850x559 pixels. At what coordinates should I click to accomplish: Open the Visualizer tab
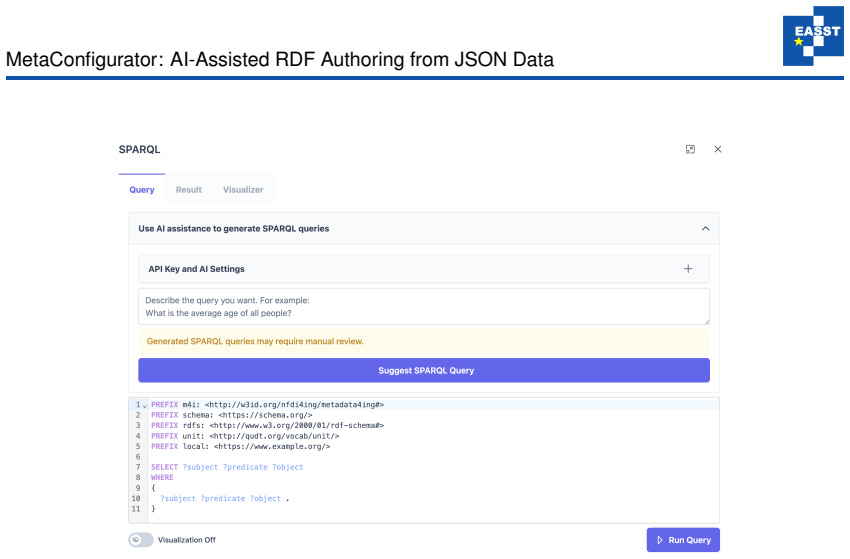point(243,190)
